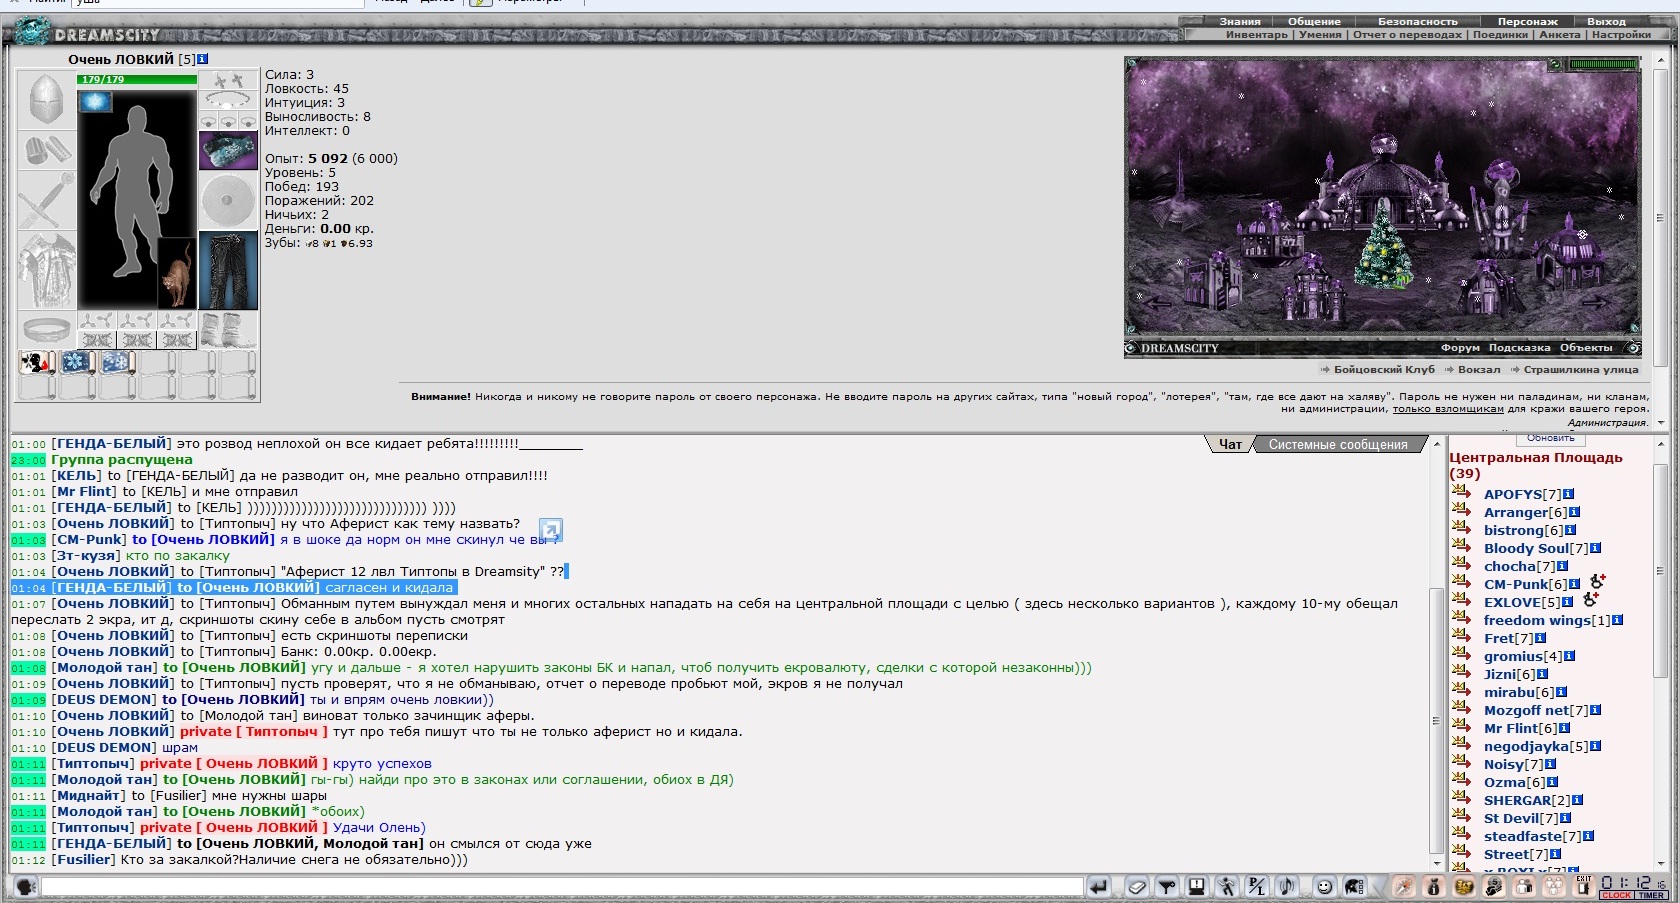Screen dimensions: 1680x903
Task: Click the cat pet thumbnail
Action: [x=177, y=273]
